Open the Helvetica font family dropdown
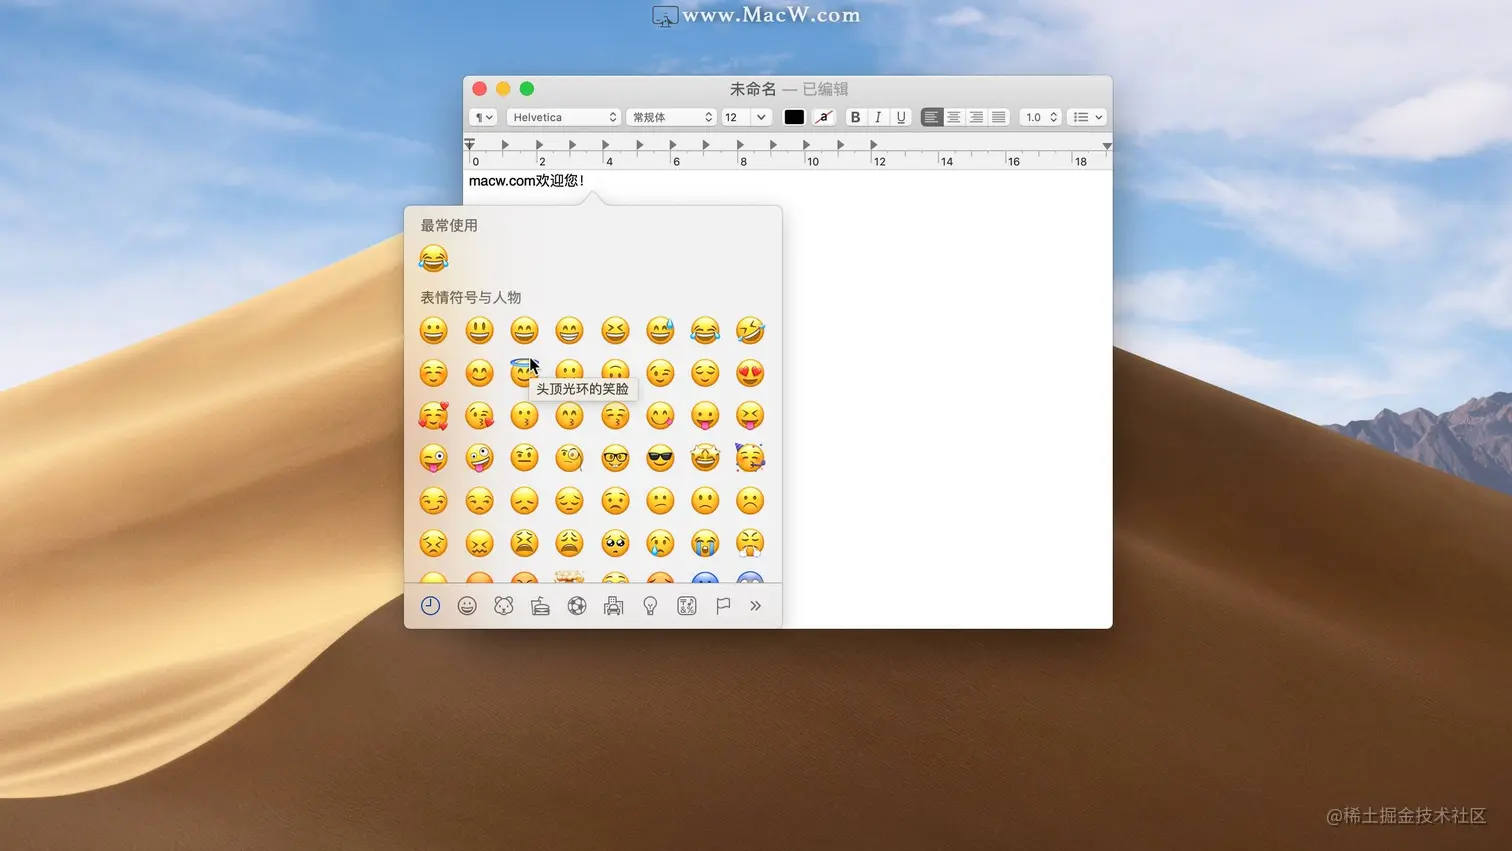The width and height of the screenshot is (1512, 851). click(x=564, y=117)
